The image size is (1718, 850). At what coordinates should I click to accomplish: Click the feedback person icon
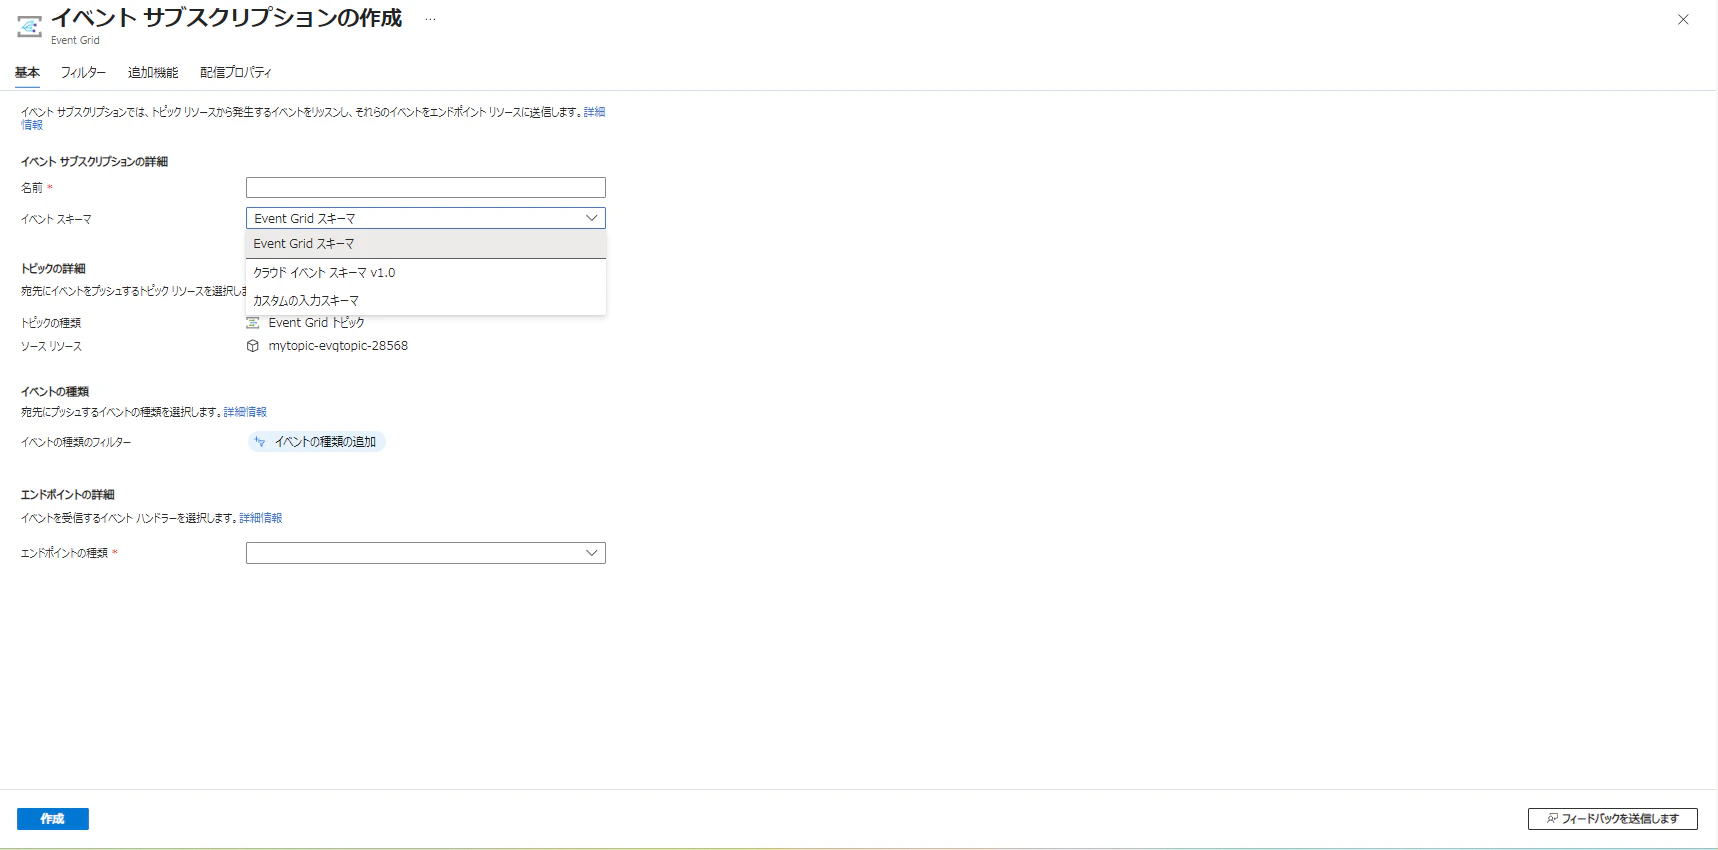(1552, 819)
